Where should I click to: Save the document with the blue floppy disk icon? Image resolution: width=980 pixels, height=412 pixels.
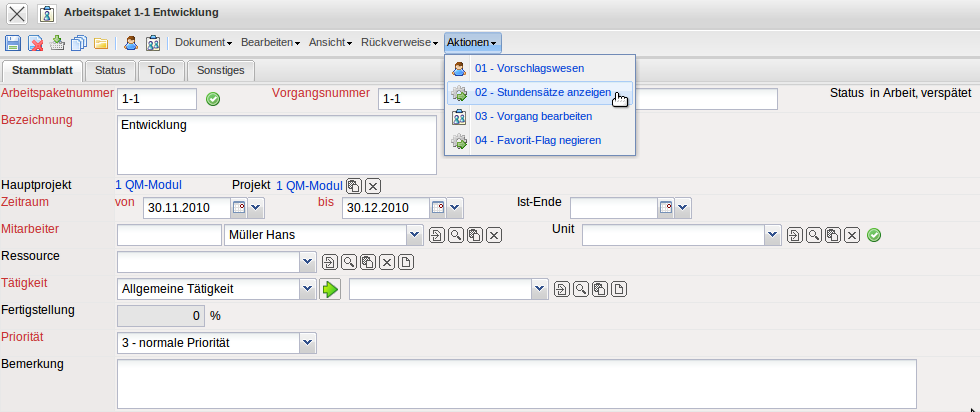pos(12,43)
